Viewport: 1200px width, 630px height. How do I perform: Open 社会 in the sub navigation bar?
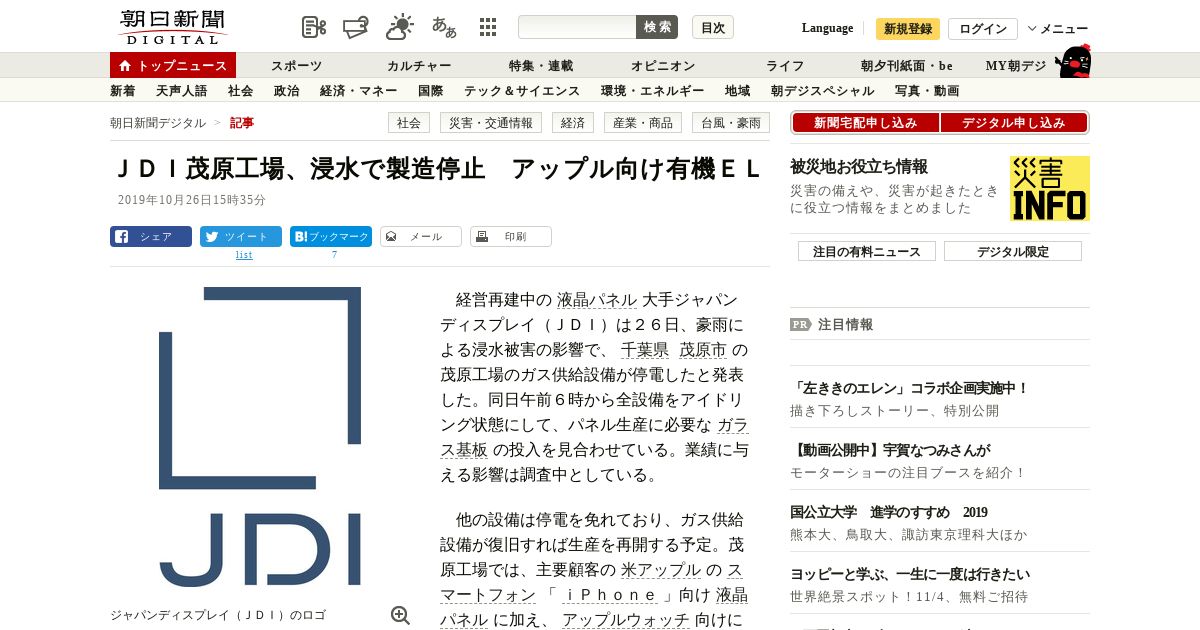click(240, 91)
